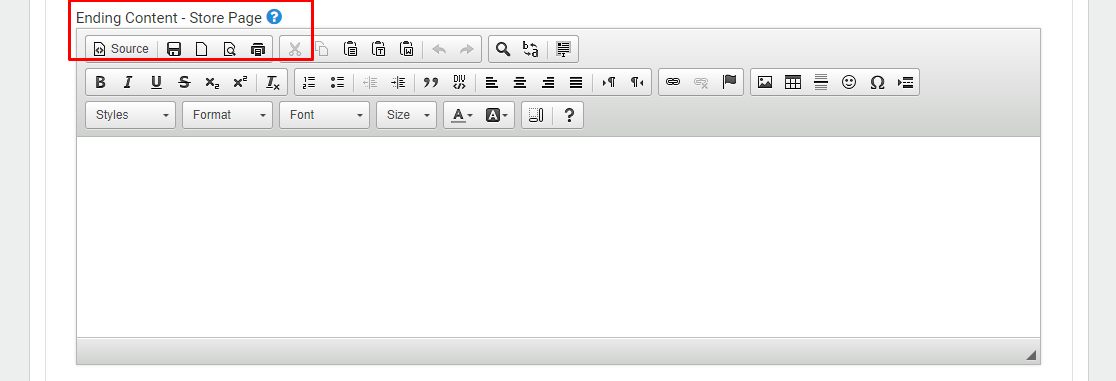Screen dimensions: 1116x381
Task: Insert a page break
Action: (905, 82)
